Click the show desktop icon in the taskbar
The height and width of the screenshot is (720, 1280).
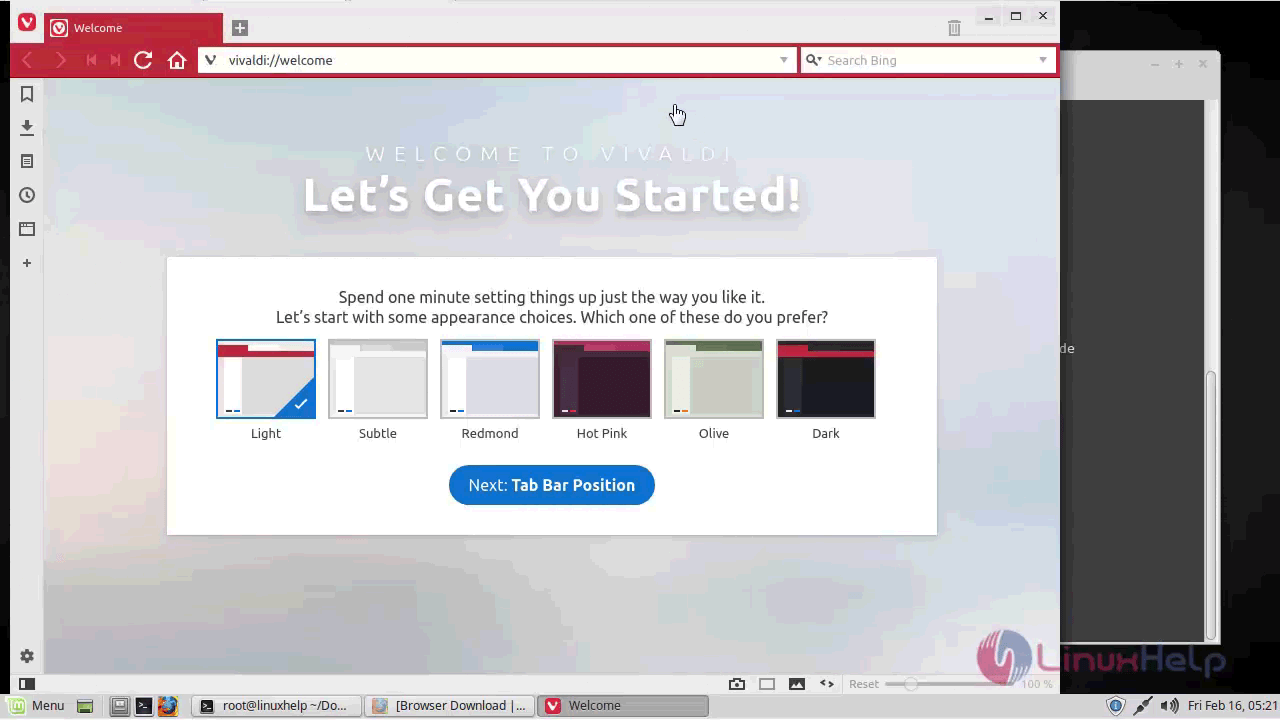85,706
